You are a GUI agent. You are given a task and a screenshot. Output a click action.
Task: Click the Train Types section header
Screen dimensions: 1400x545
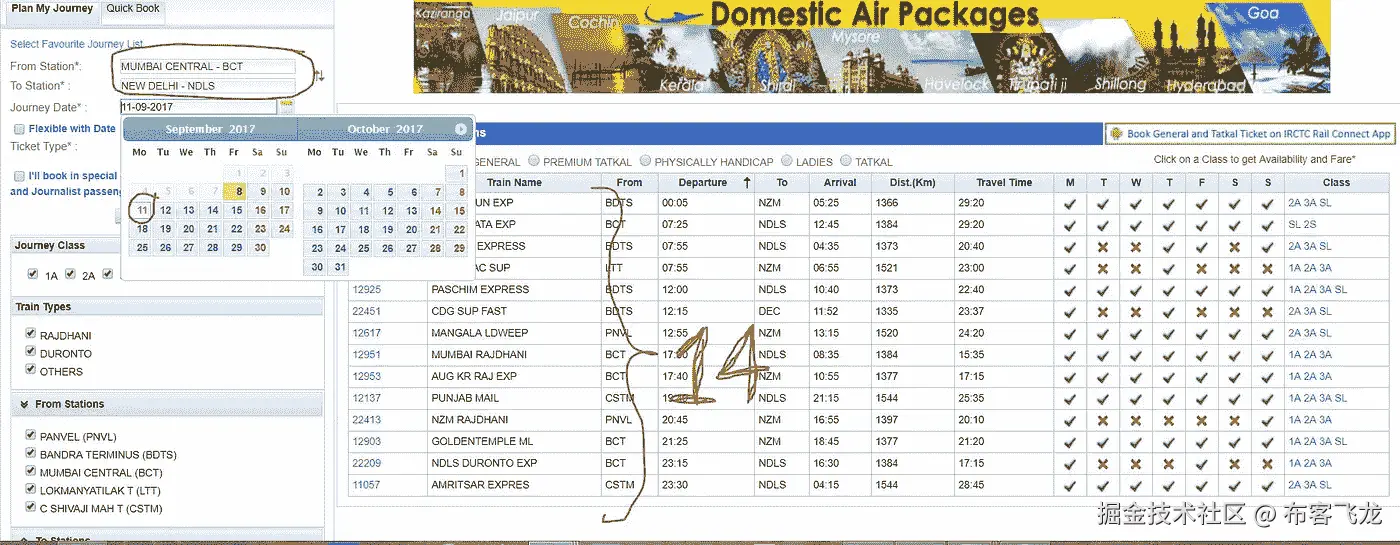[167, 307]
